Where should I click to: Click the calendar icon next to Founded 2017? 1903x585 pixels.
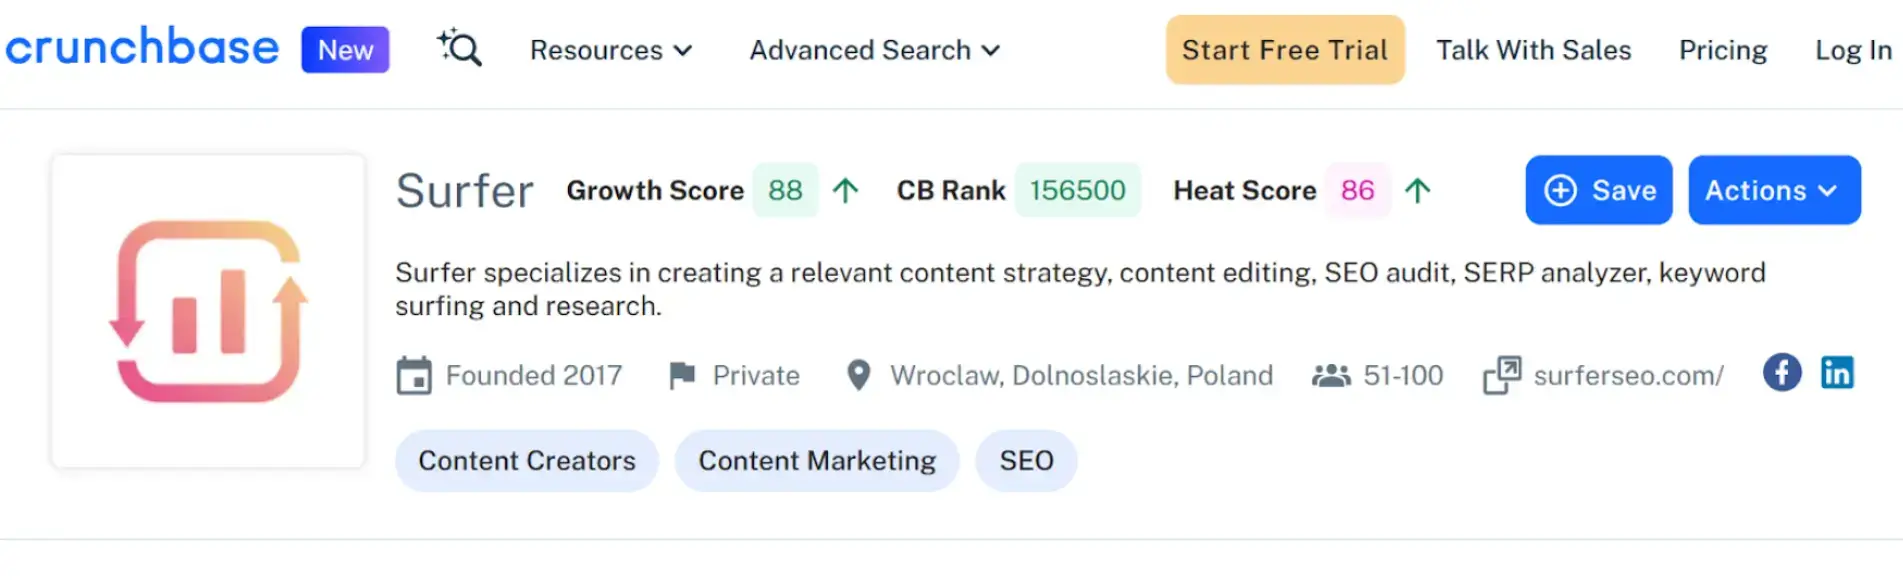414,375
